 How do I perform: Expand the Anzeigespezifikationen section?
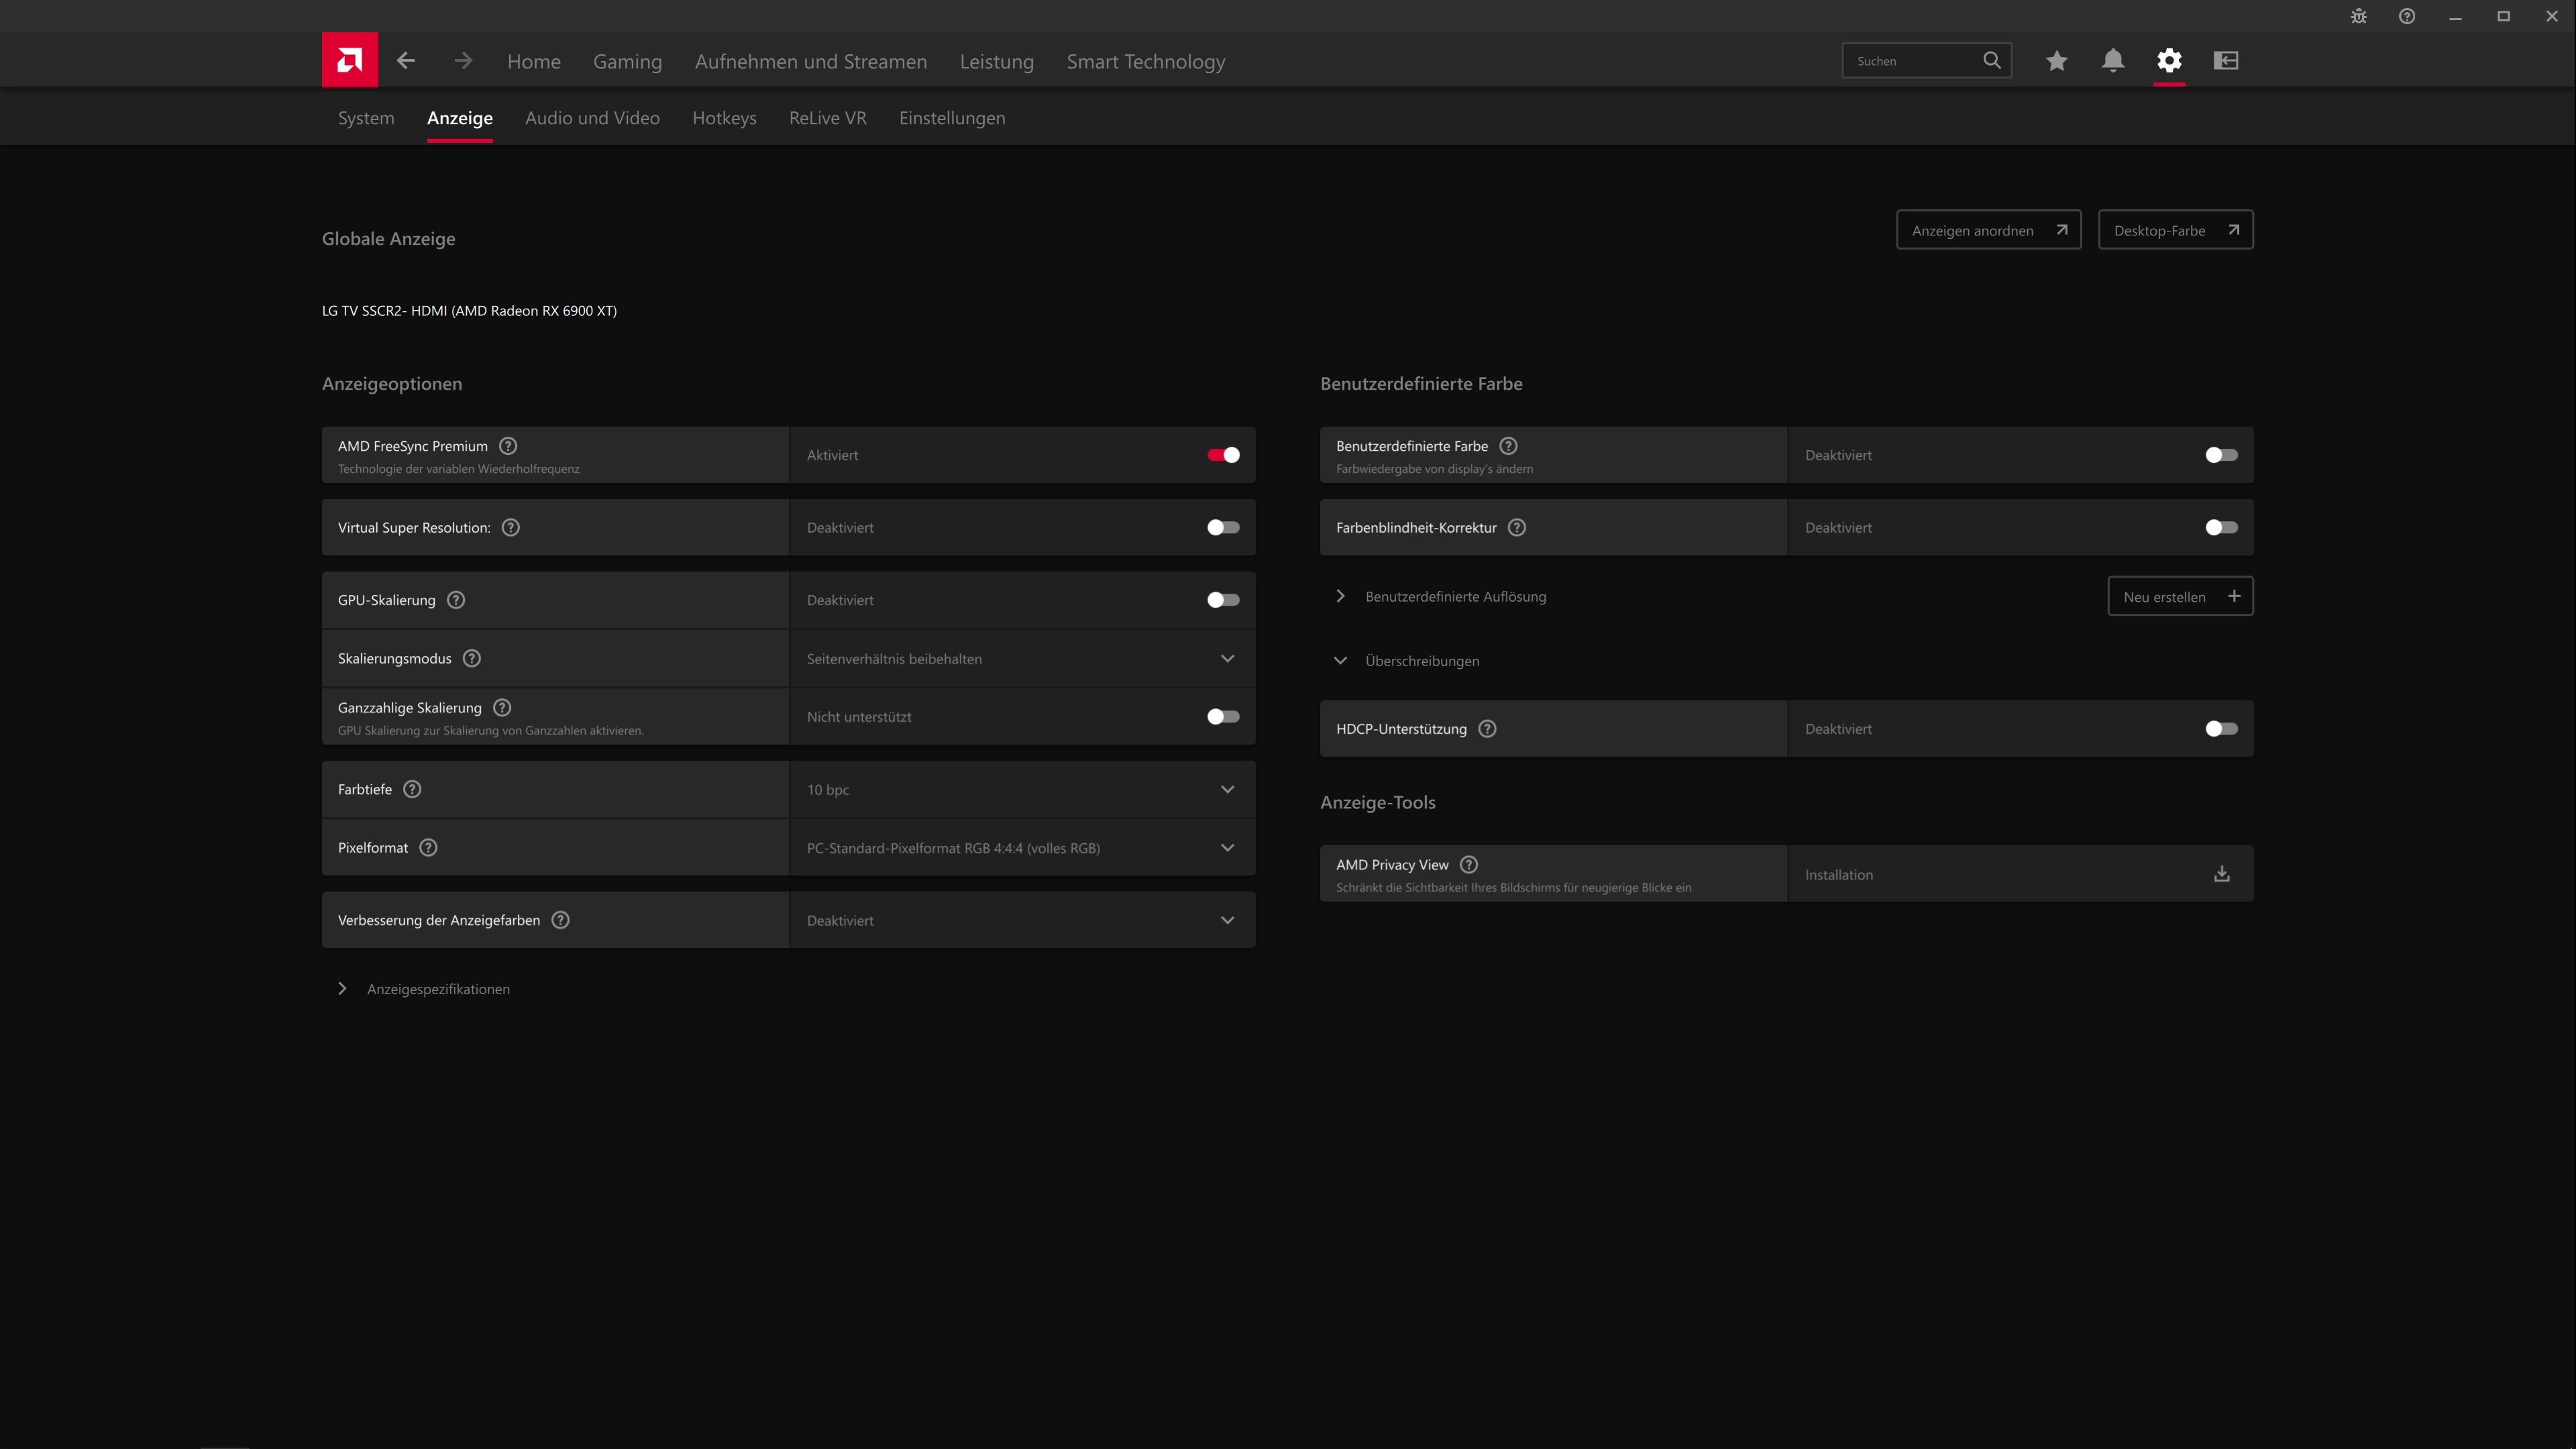coord(437,989)
